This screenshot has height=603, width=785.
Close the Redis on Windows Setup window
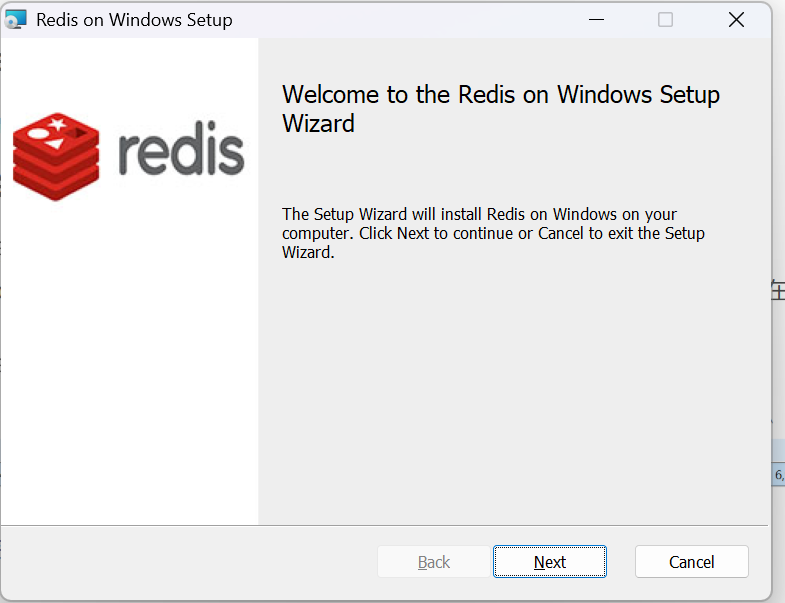[736, 20]
